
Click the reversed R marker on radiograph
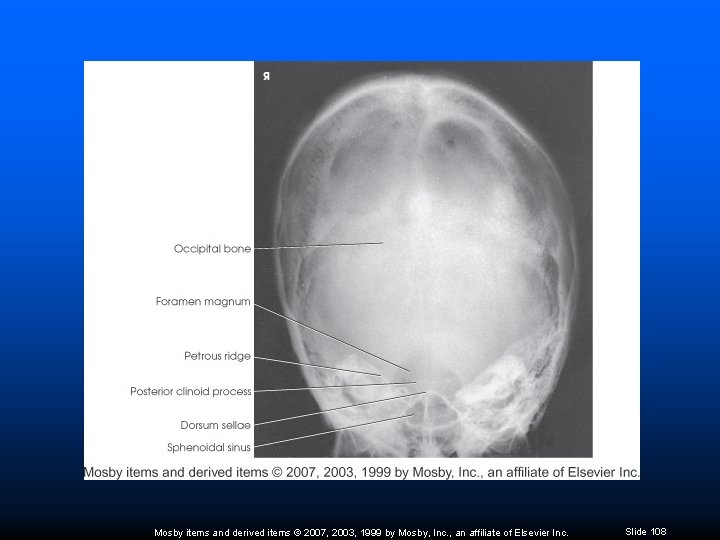pyautogui.click(x=266, y=76)
